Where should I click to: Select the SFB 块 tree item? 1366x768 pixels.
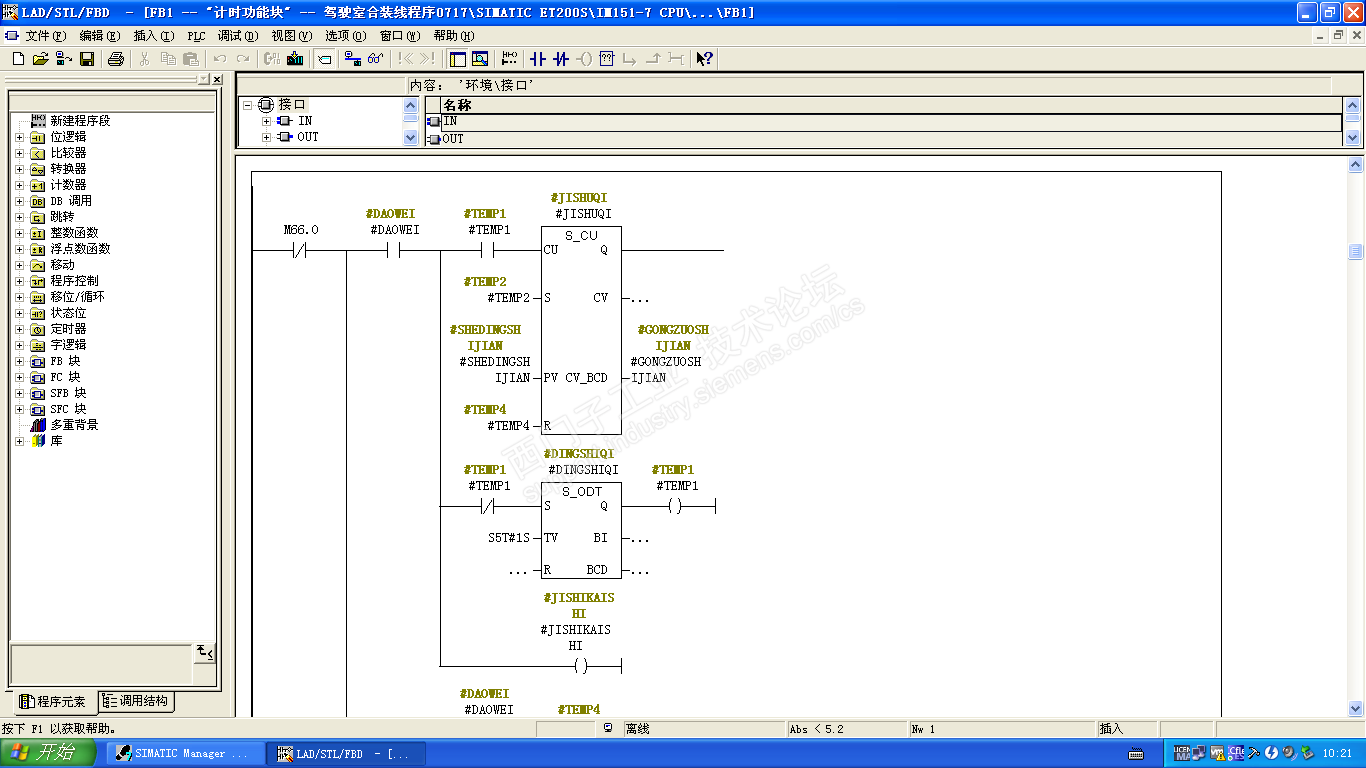(68, 393)
